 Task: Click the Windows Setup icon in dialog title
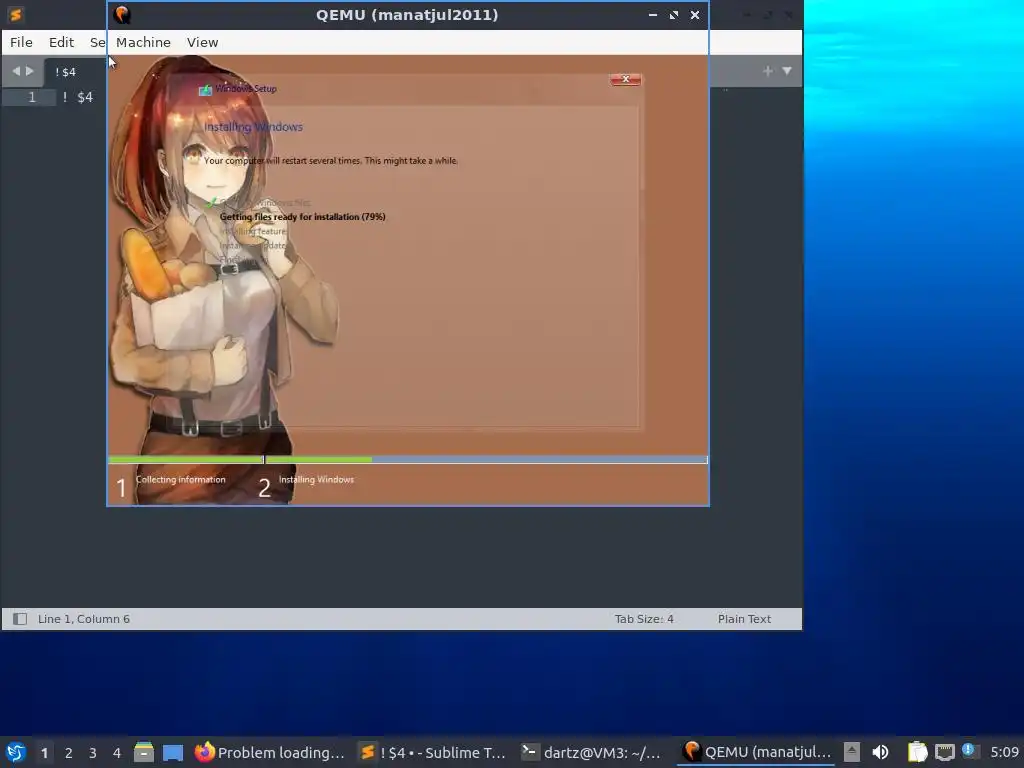(x=205, y=89)
